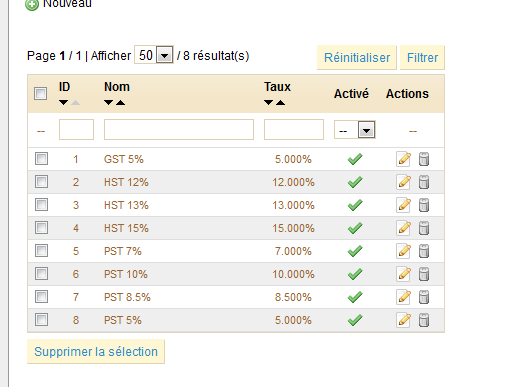Select the HST 13% row checkbox
Screen dimensions: 518x387
pyautogui.click(x=41, y=205)
